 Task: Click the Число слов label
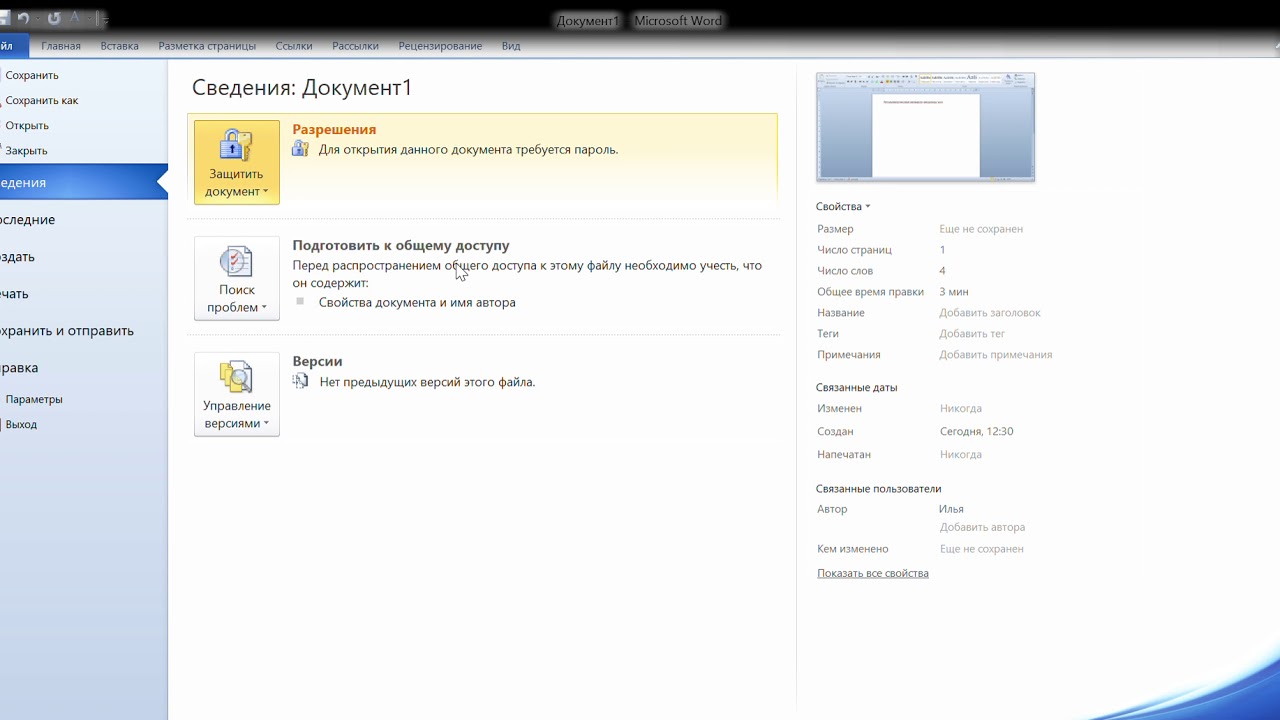(x=845, y=271)
